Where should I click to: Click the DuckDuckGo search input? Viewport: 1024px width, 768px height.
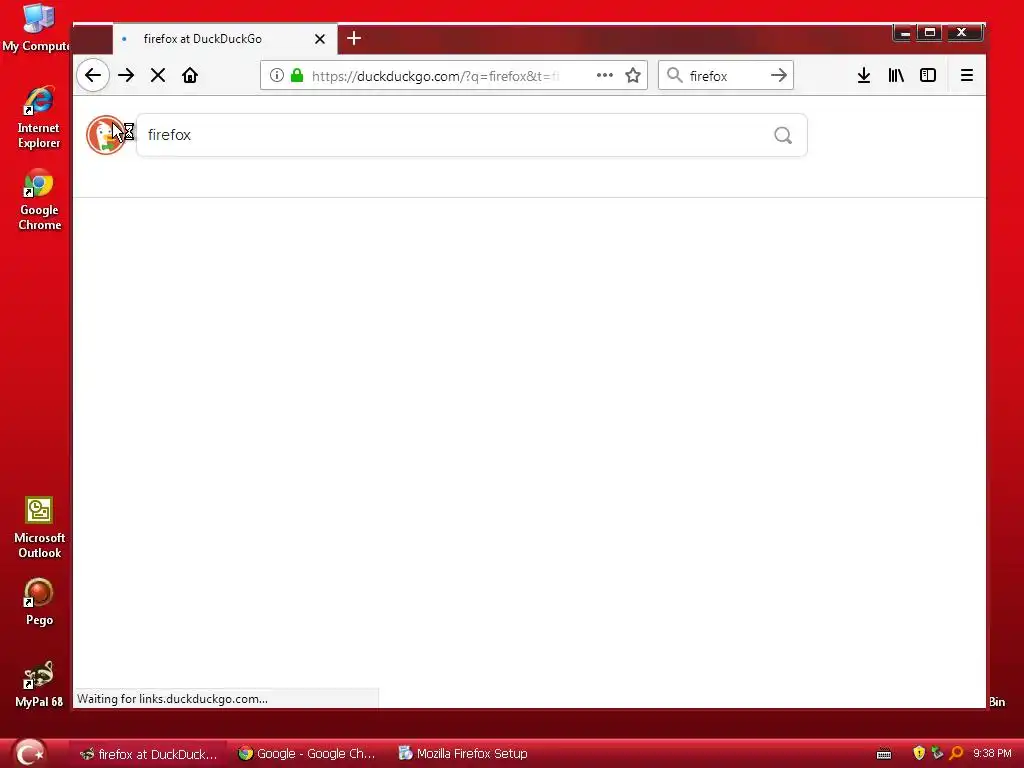[472, 135]
